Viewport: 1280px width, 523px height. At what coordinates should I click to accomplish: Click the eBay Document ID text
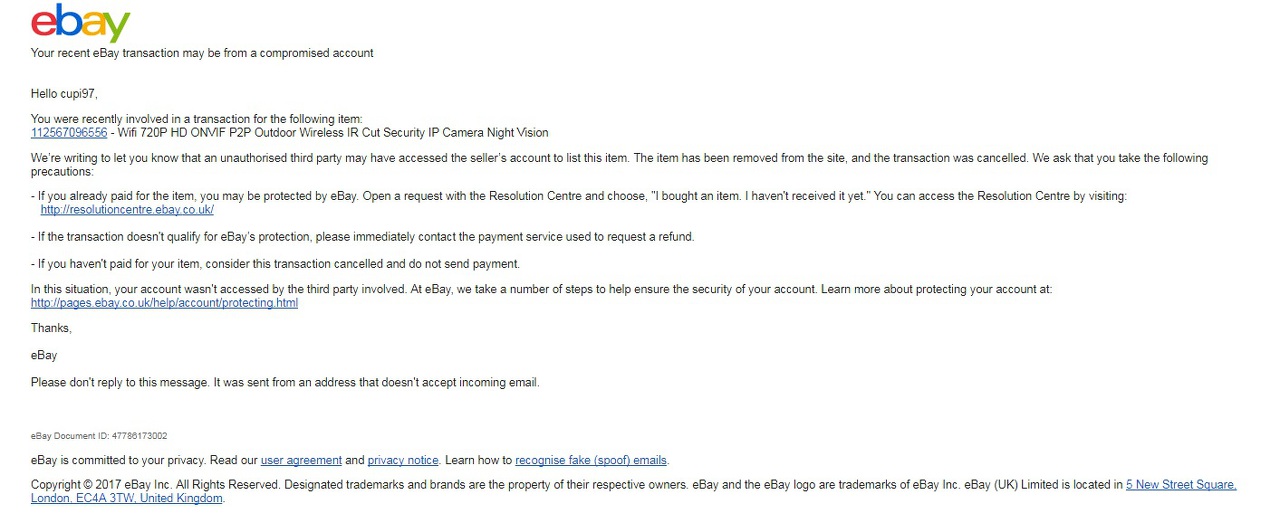pyautogui.click(x=99, y=436)
